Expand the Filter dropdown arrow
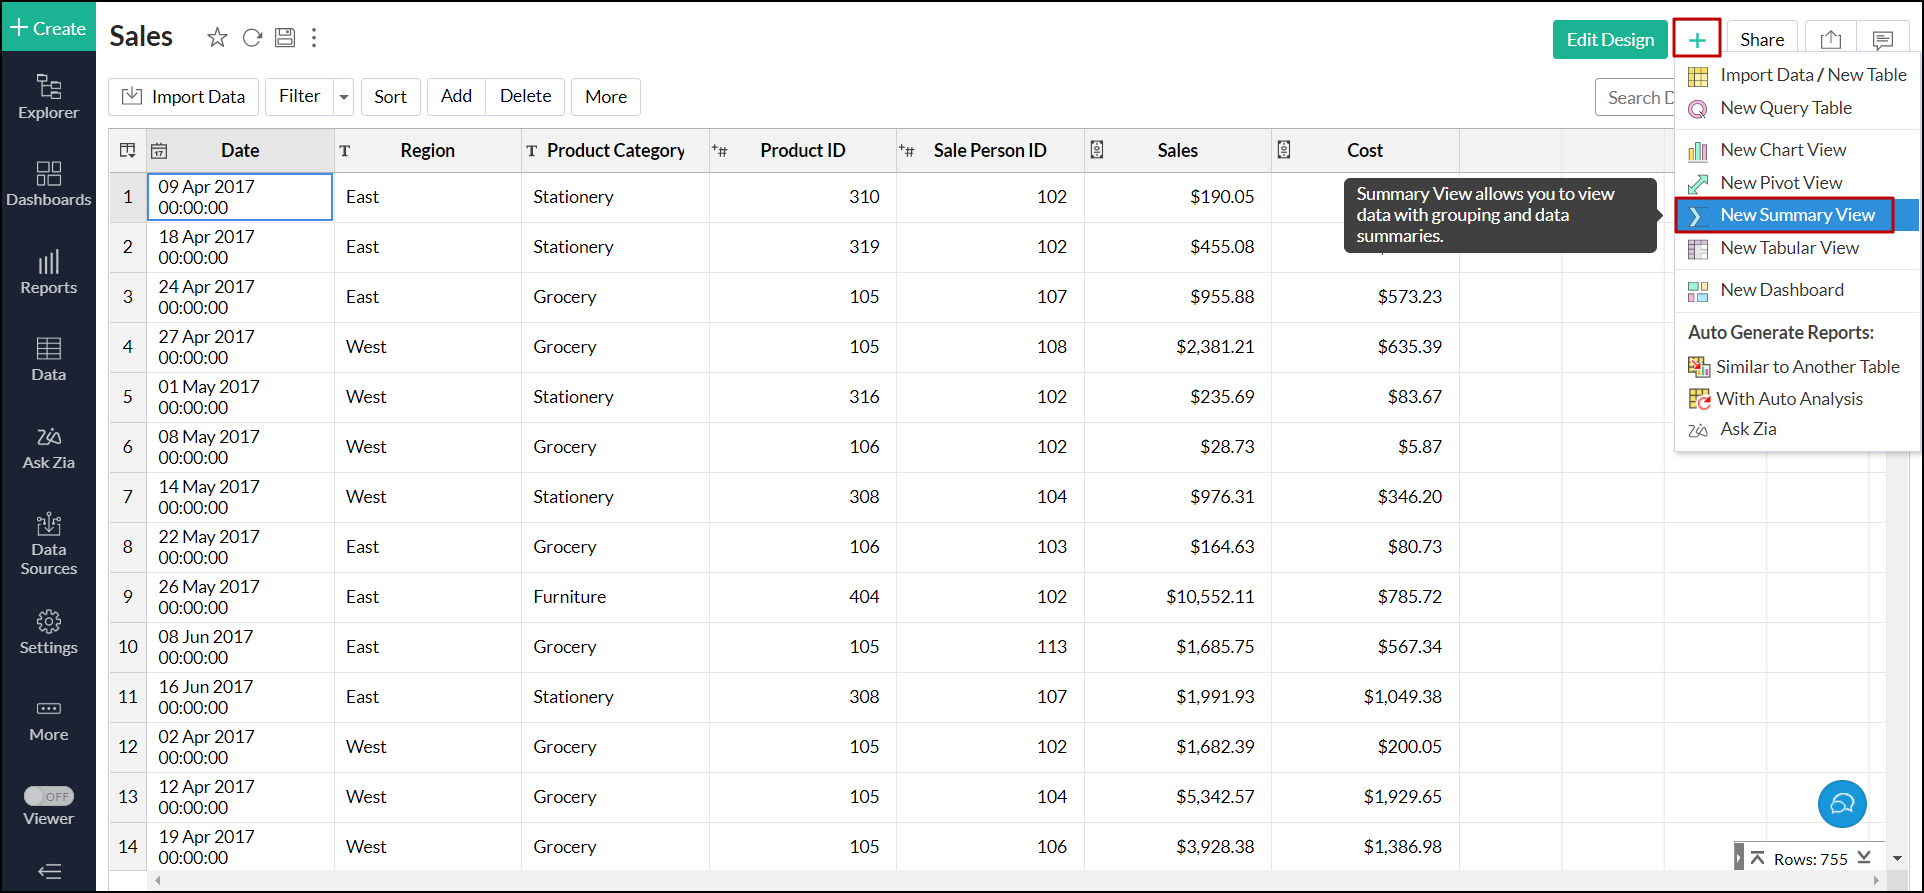This screenshot has width=1924, height=893. click(344, 97)
